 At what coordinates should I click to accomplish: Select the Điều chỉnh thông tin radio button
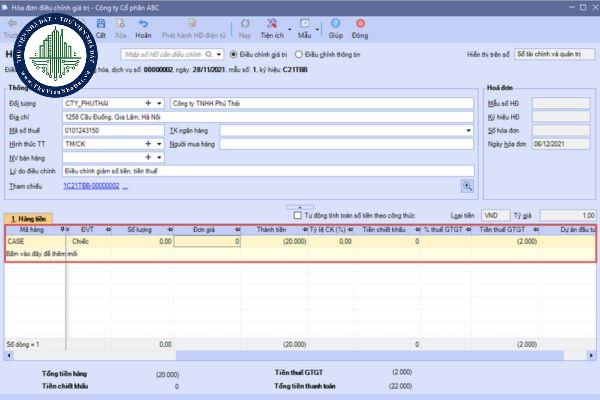pos(297,53)
